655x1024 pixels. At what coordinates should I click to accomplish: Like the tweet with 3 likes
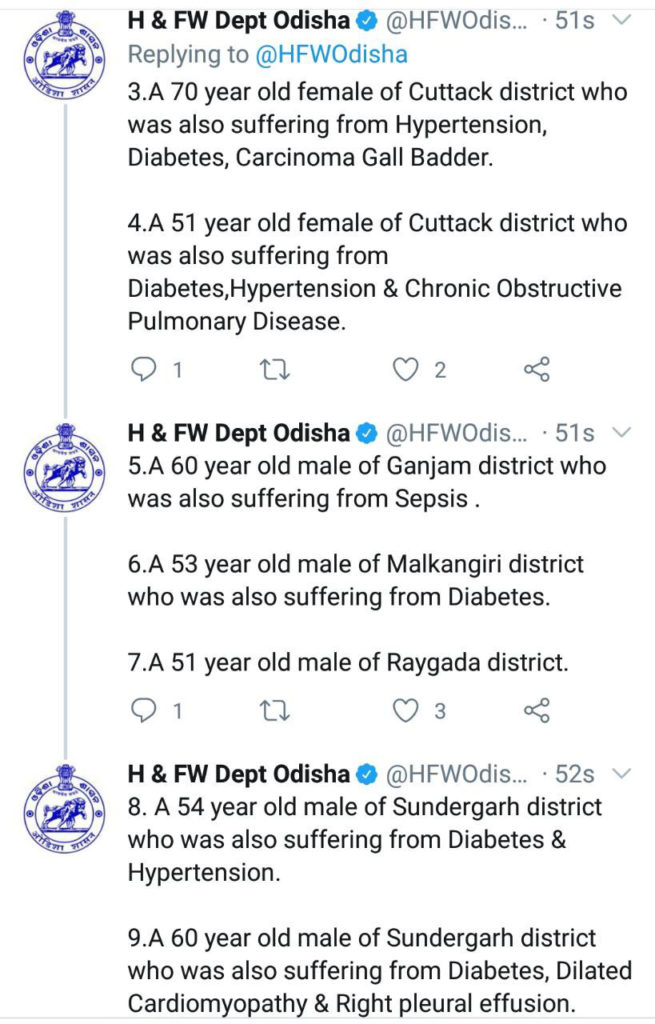pyautogui.click(x=405, y=711)
